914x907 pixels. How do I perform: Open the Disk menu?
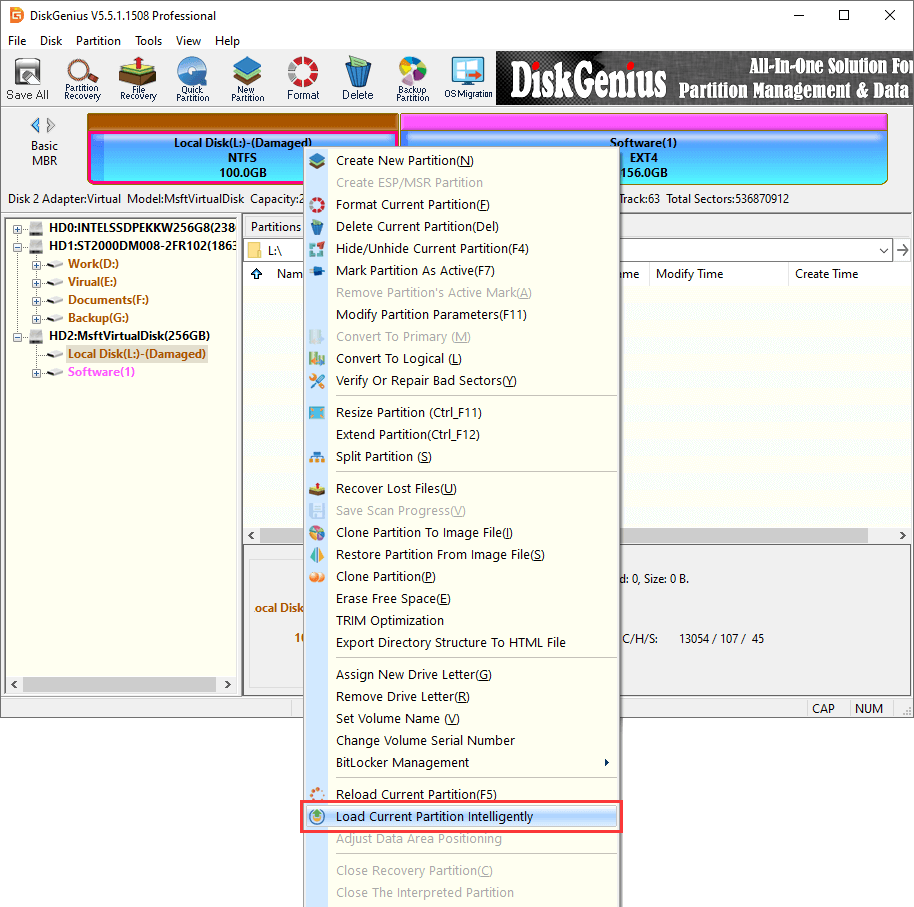51,41
